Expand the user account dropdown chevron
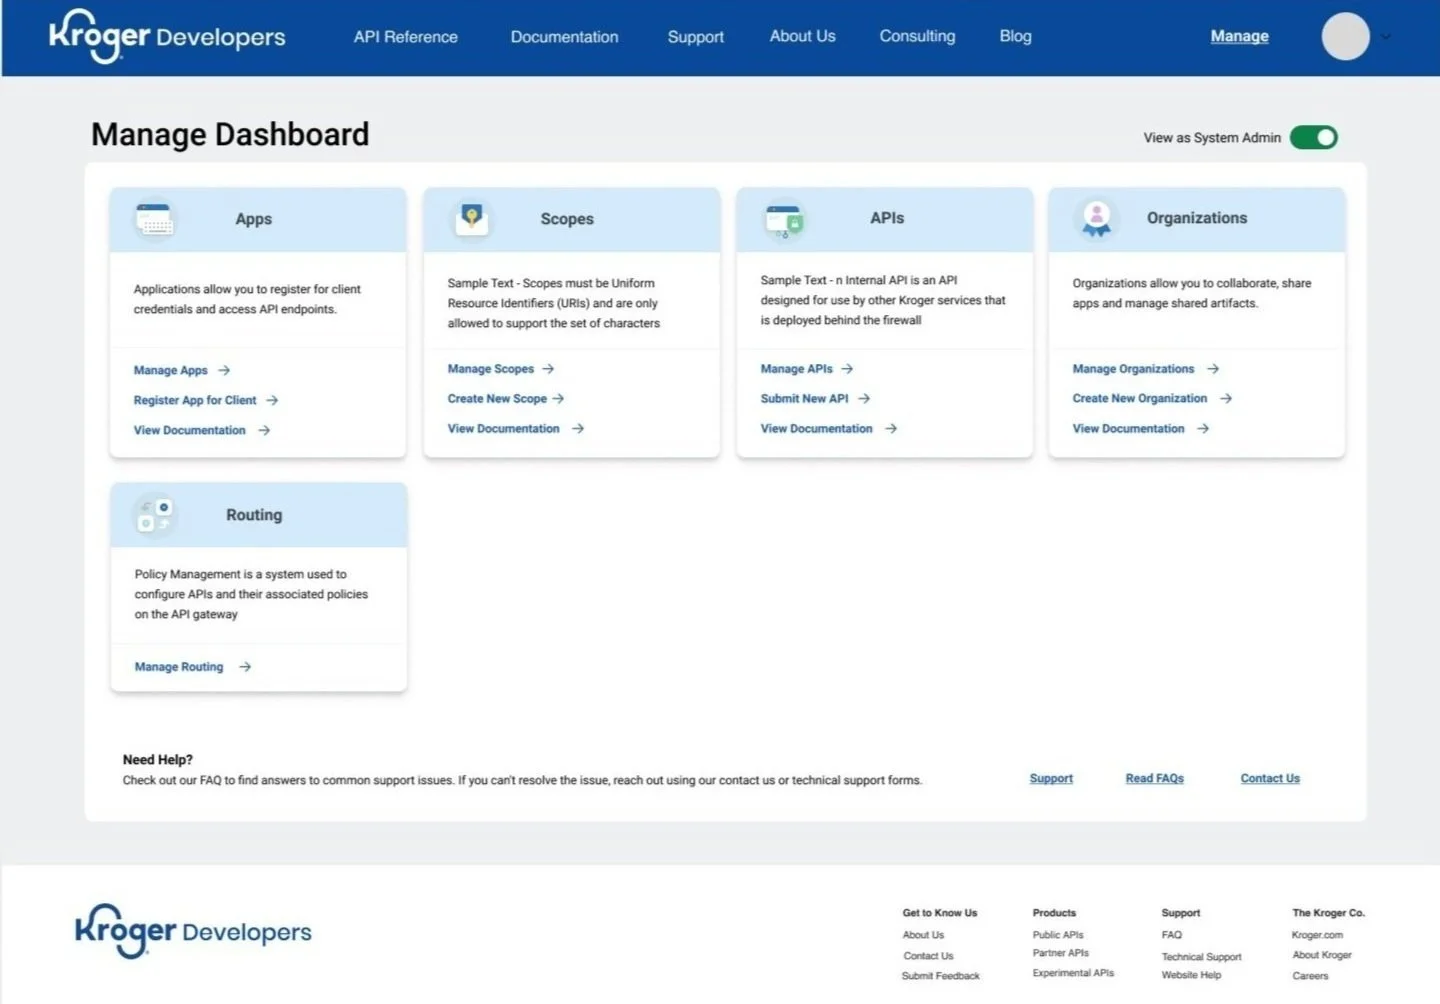The image size is (1440, 1004). click(1386, 37)
